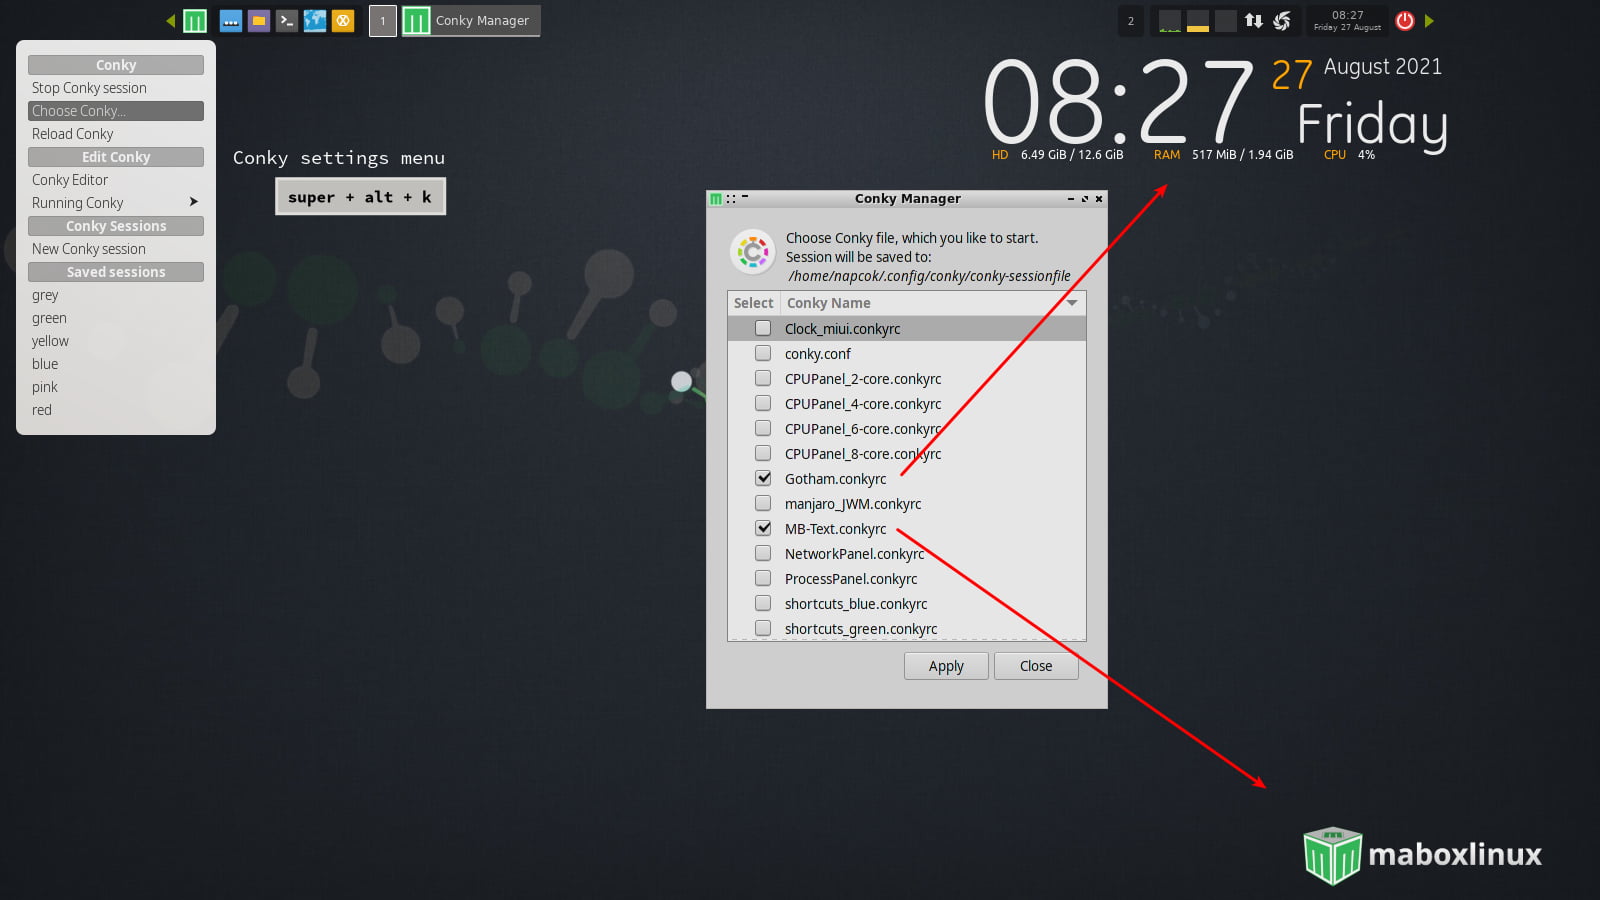Enable the conky.conf checkbox
This screenshot has width=1600, height=900.
click(x=763, y=353)
